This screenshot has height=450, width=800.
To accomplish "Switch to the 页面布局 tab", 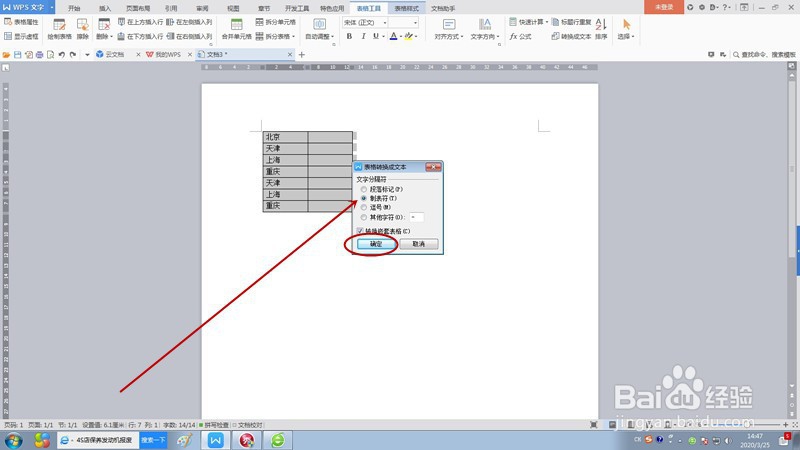I will tap(138, 8).
